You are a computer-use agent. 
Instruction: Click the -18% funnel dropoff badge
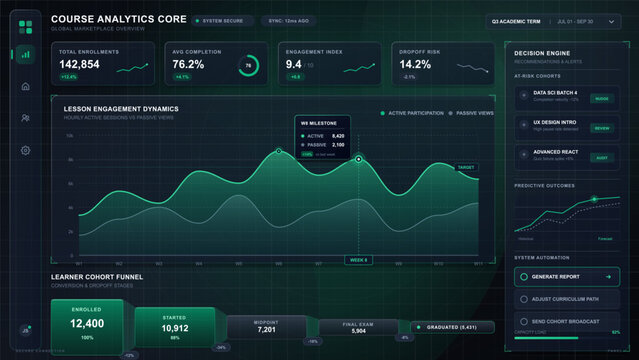point(313,341)
